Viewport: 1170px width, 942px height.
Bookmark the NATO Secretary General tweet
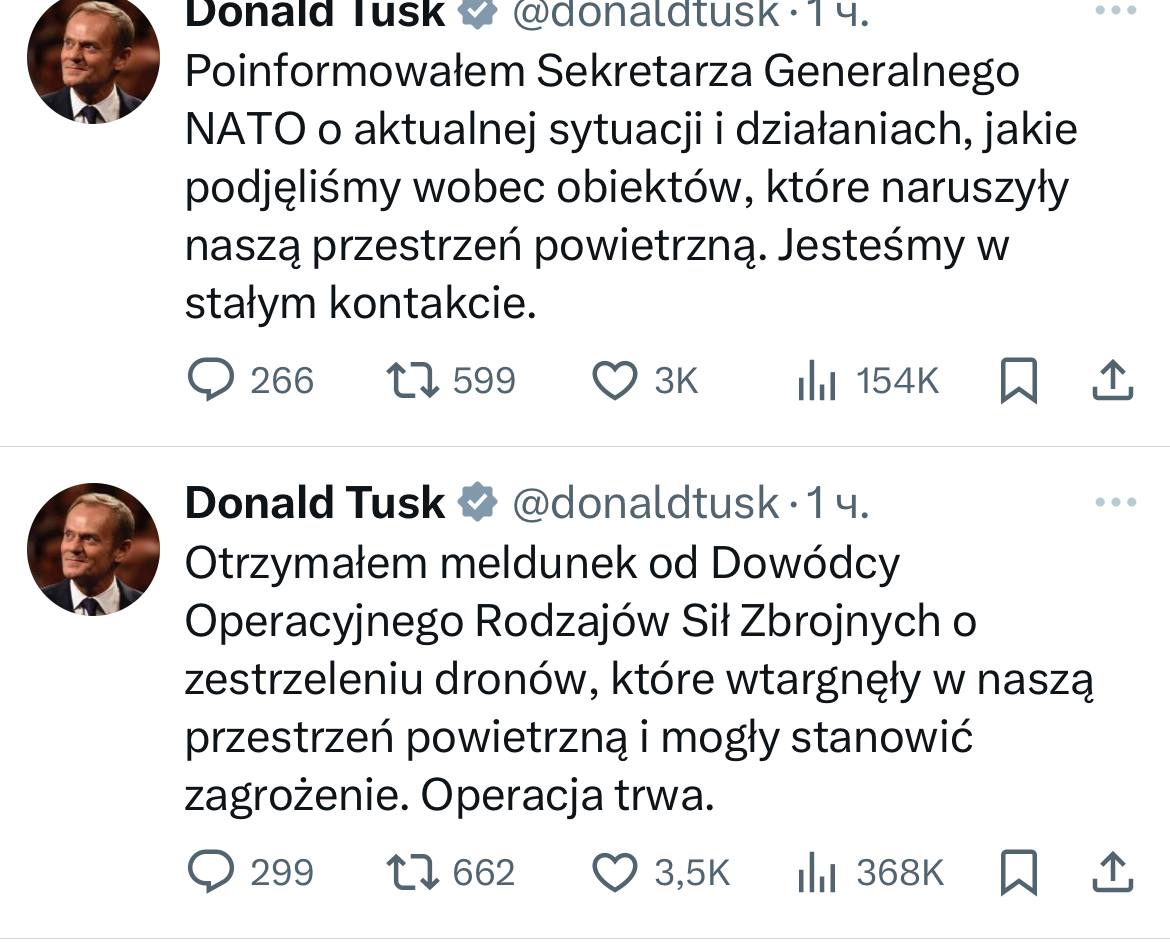point(1018,381)
